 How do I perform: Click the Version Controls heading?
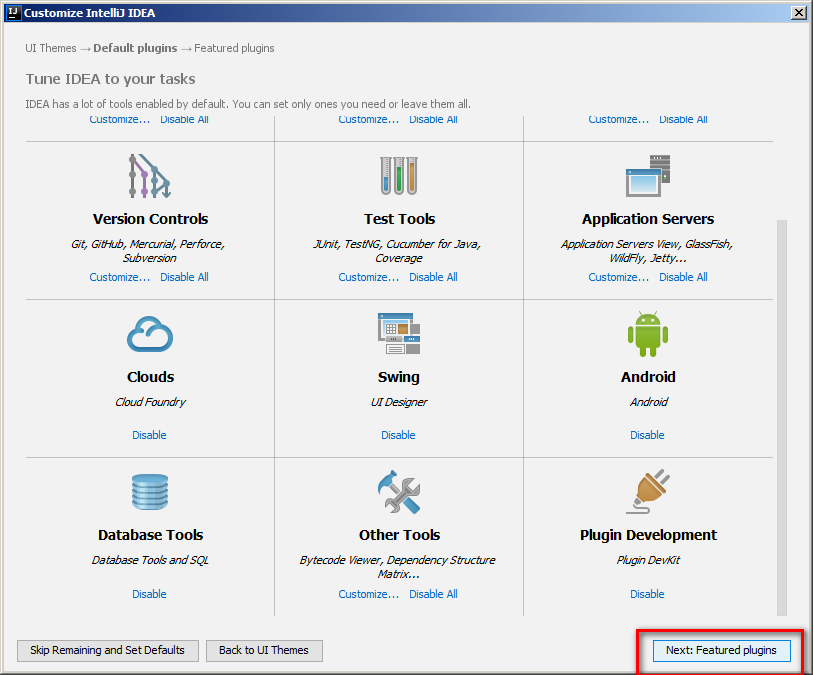coord(150,219)
